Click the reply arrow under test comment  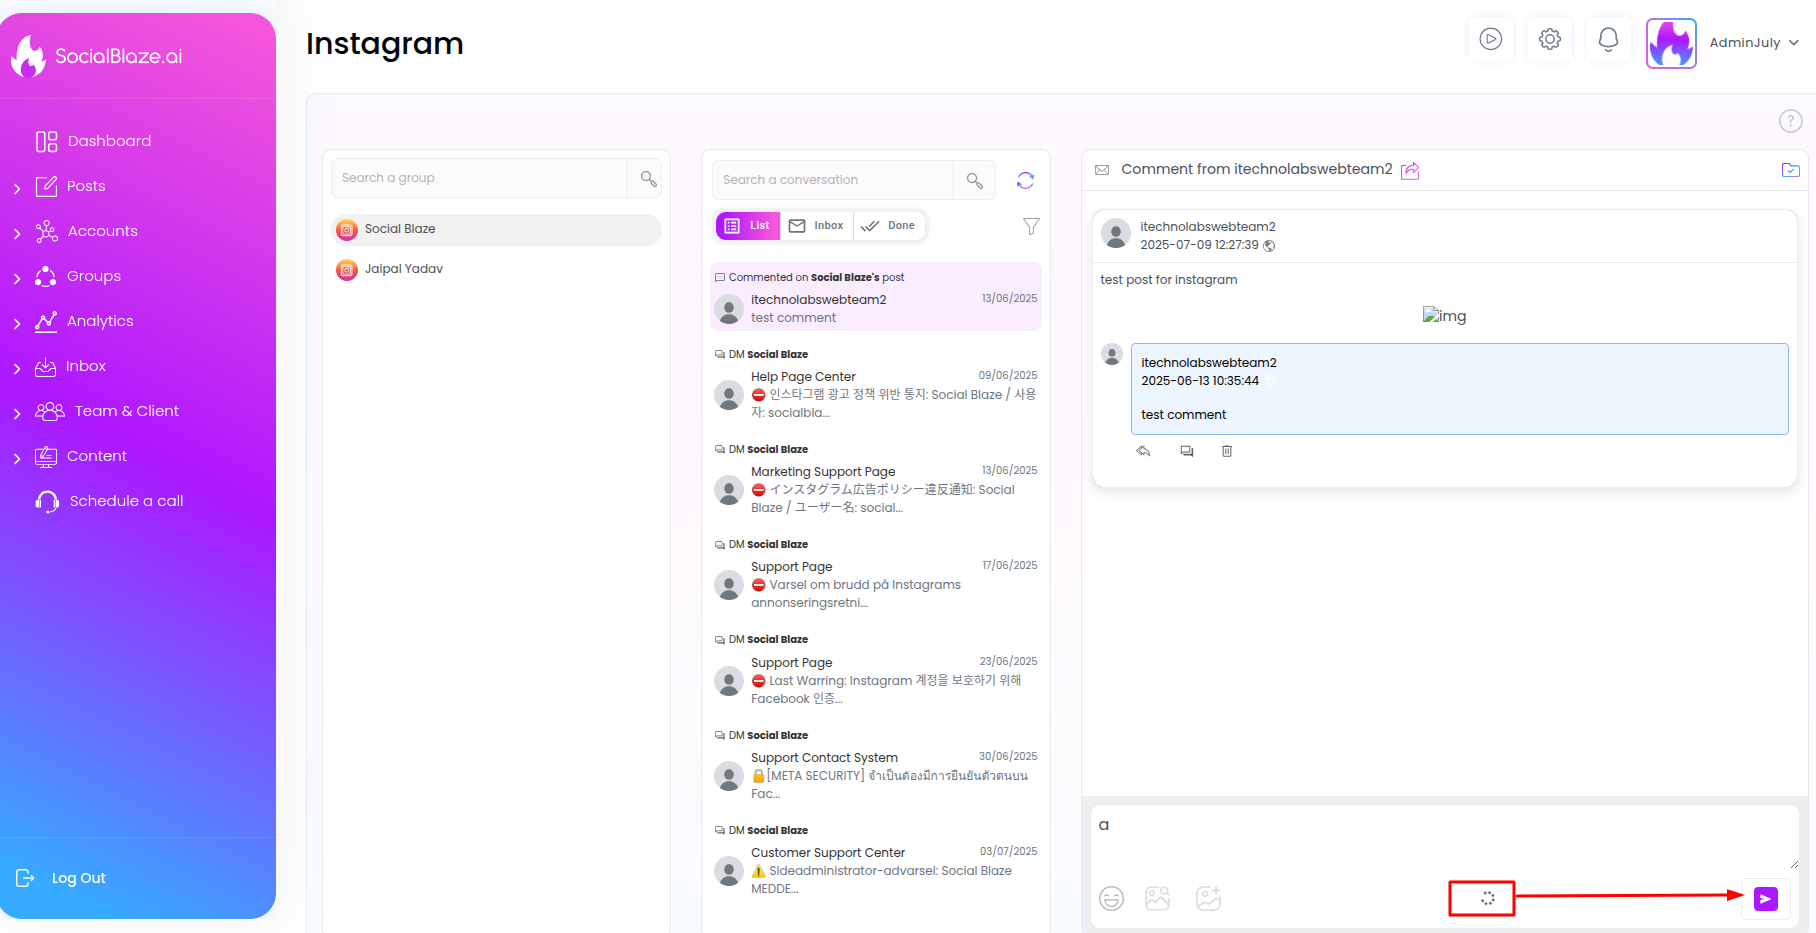point(1143,451)
